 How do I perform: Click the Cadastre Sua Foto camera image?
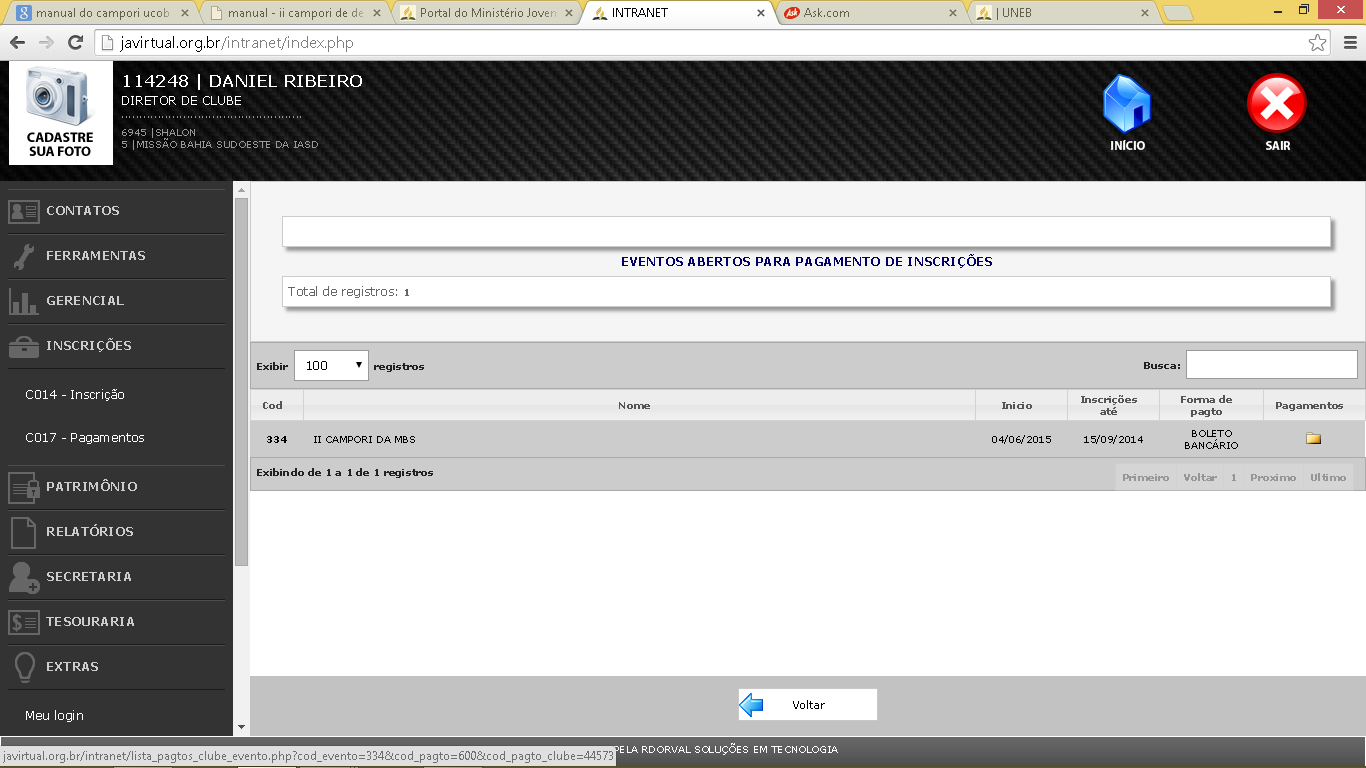pos(61,114)
